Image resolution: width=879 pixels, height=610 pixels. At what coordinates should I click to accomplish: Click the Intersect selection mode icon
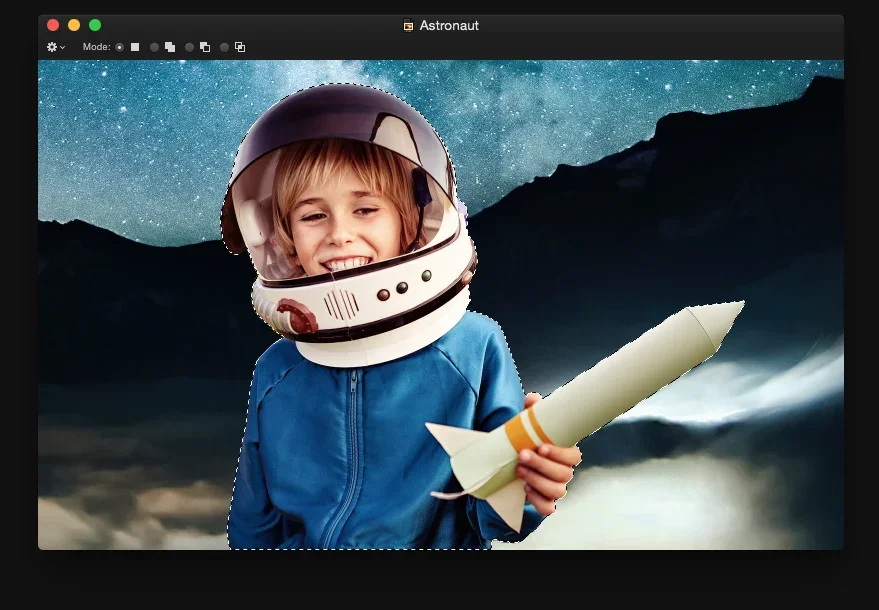(240, 46)
